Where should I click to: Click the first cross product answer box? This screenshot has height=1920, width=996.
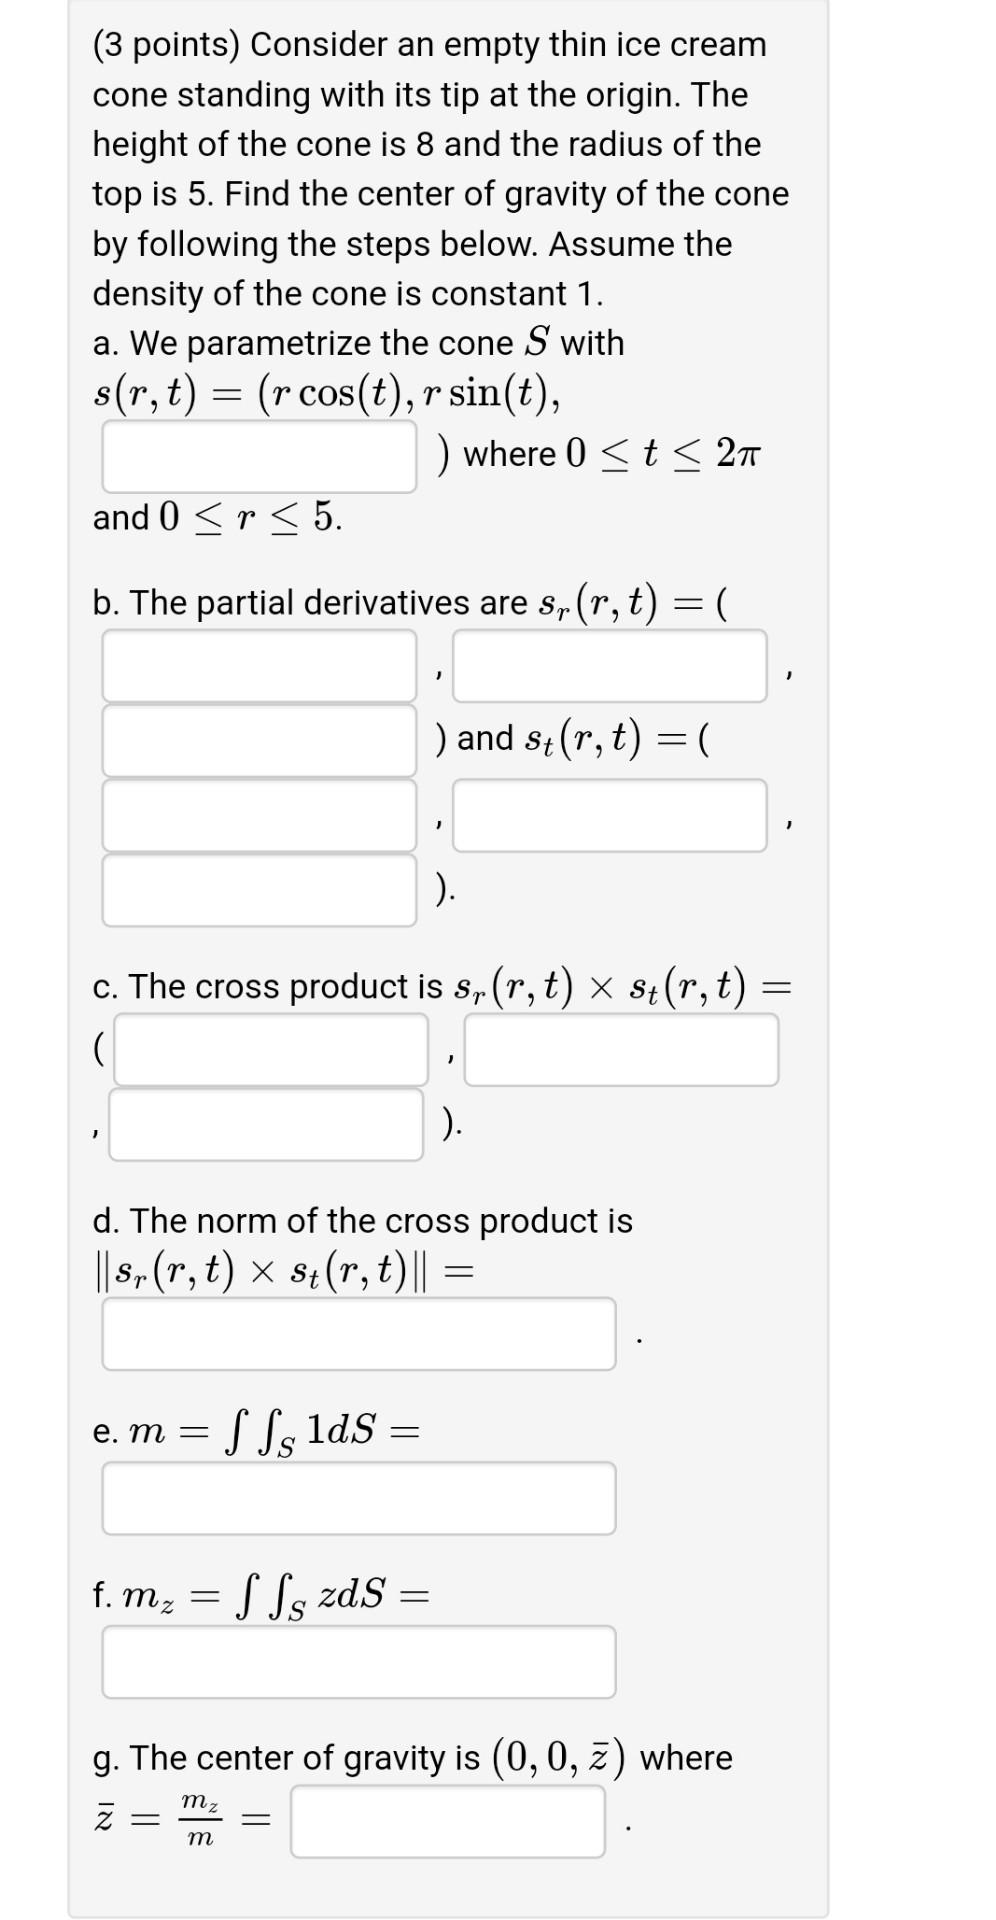272,1048
